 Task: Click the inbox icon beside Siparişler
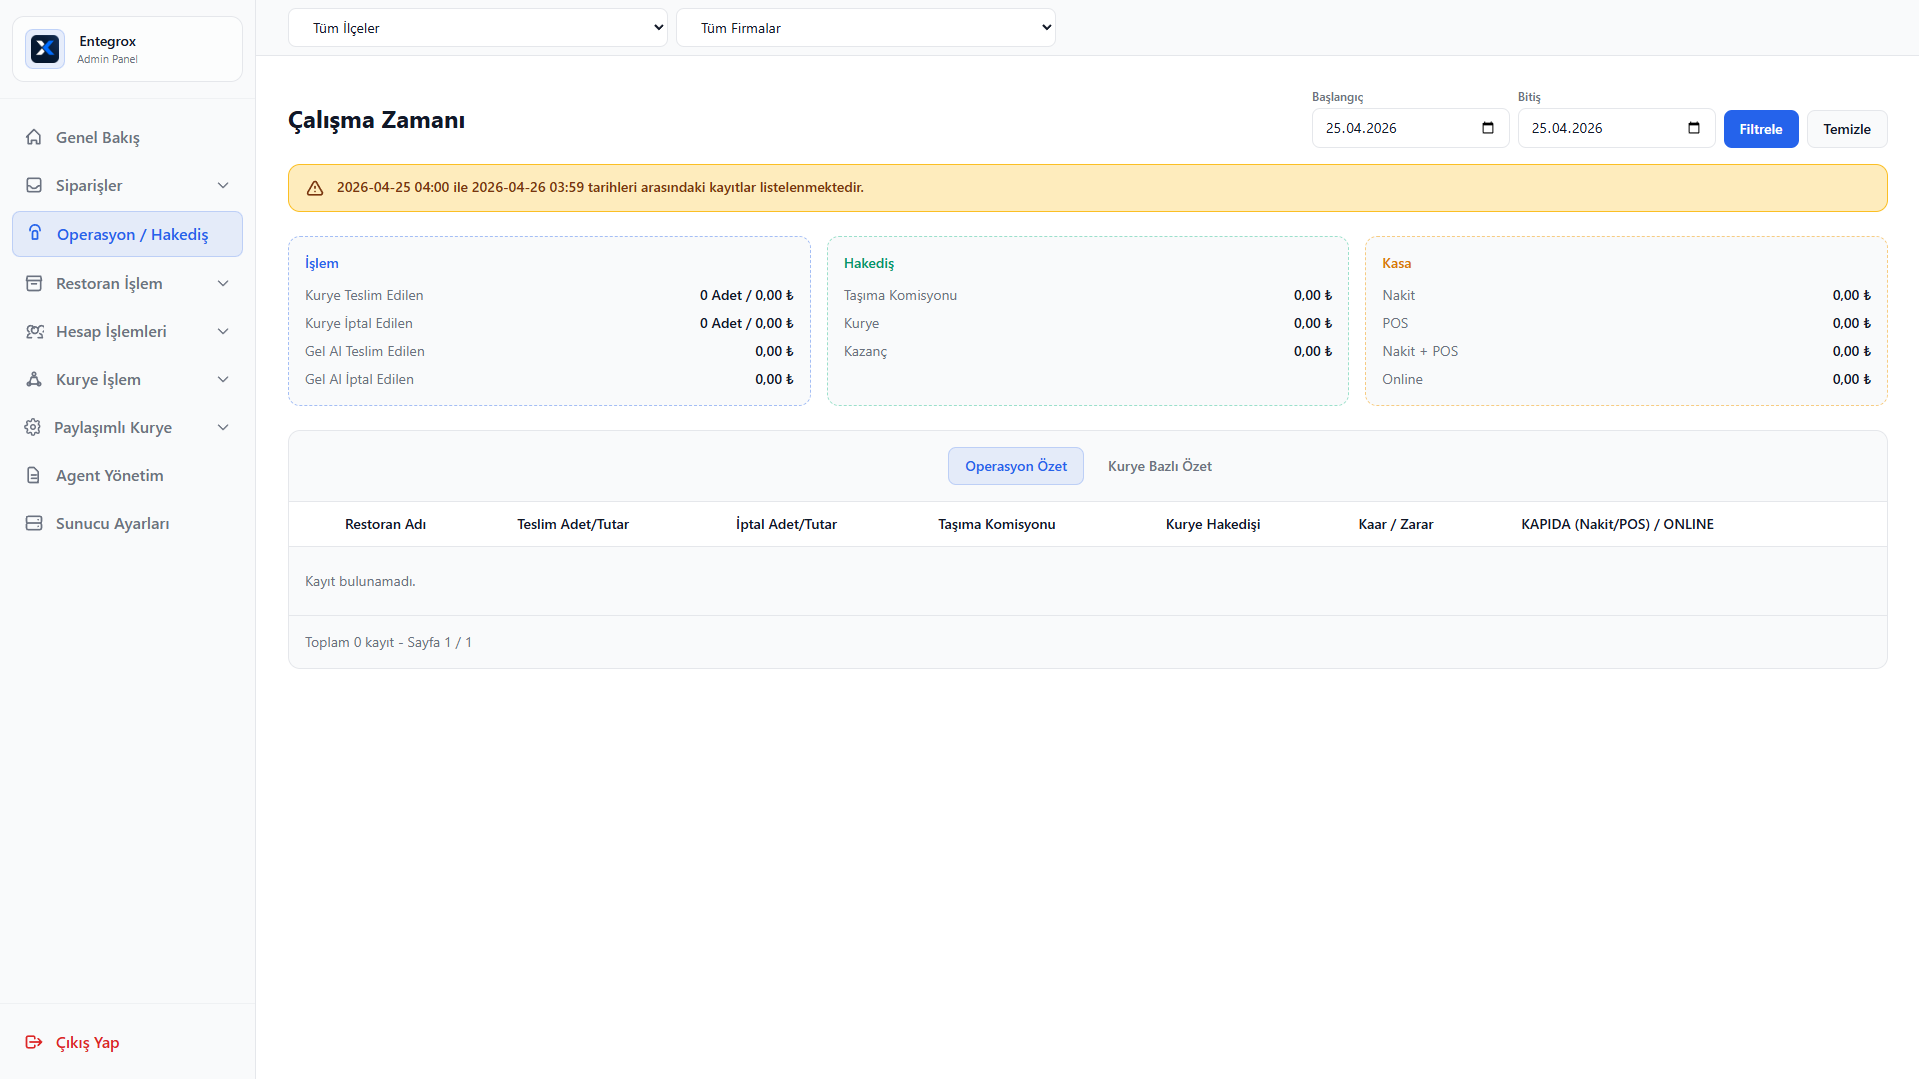[34, 185]
